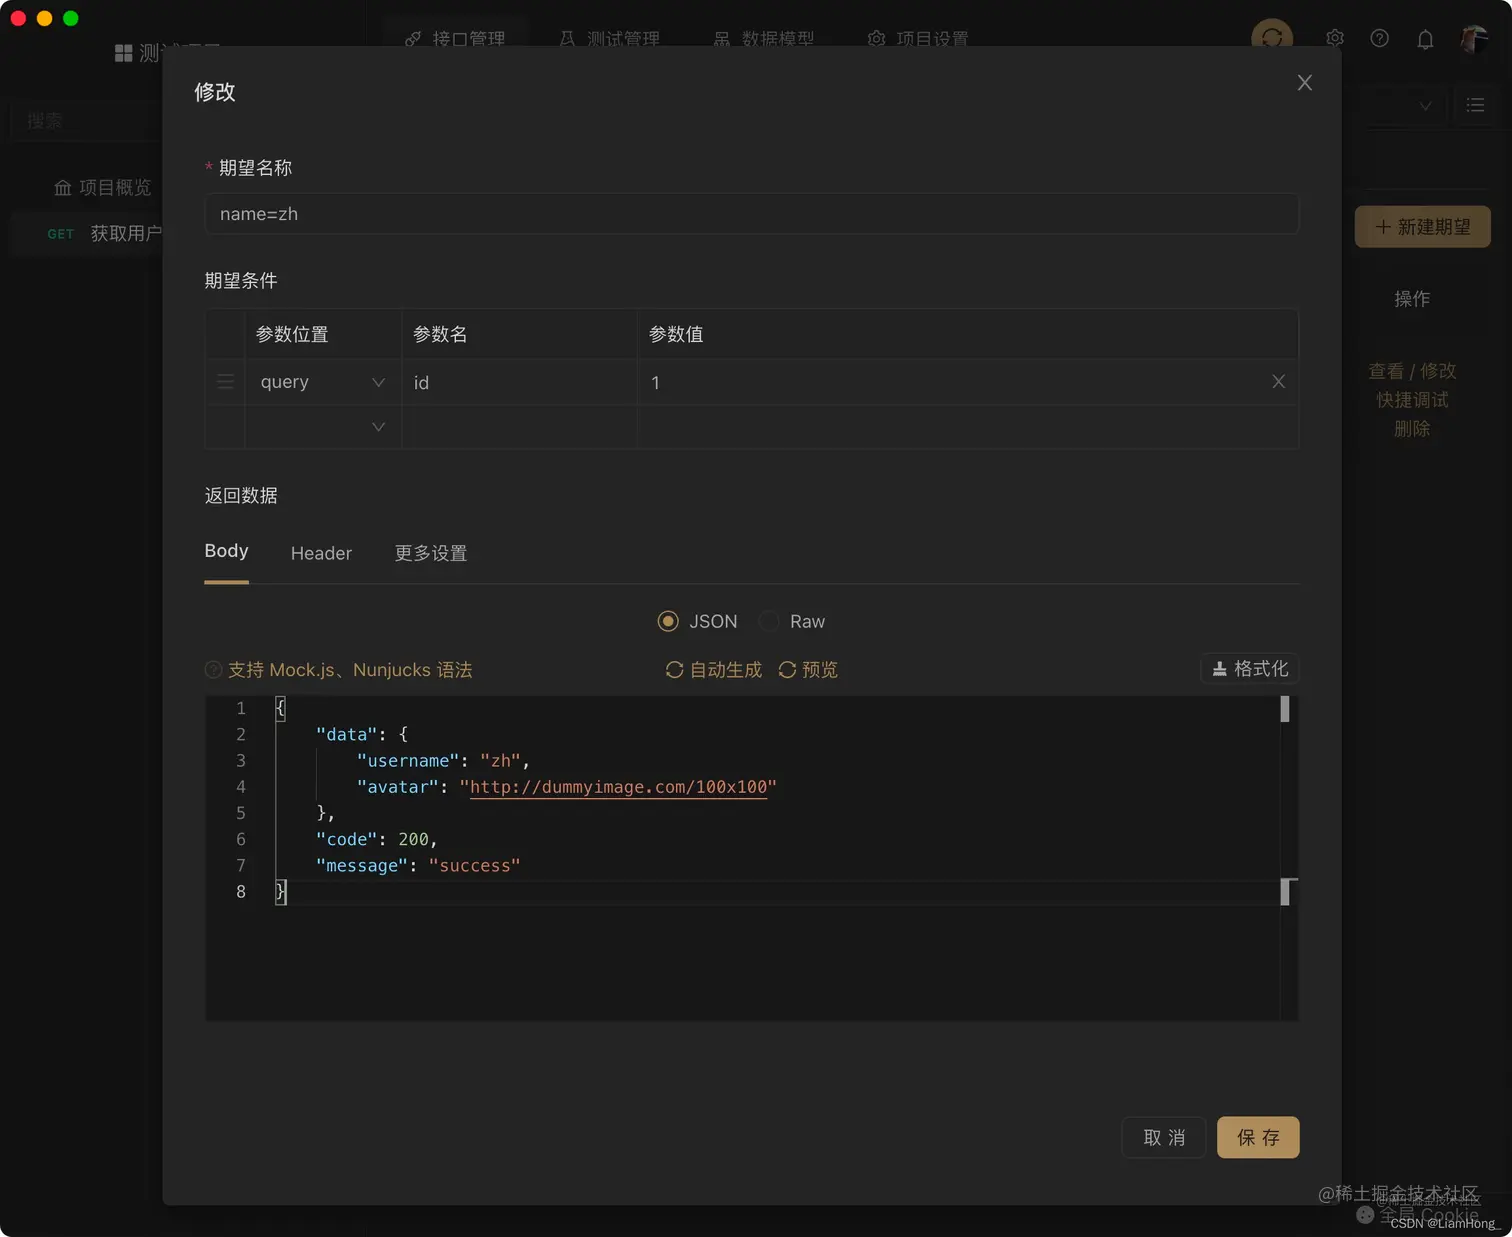The image size is (1512, 1237).
Task: Click the 自动生成 auto-generate button
Action: (714, 670)
